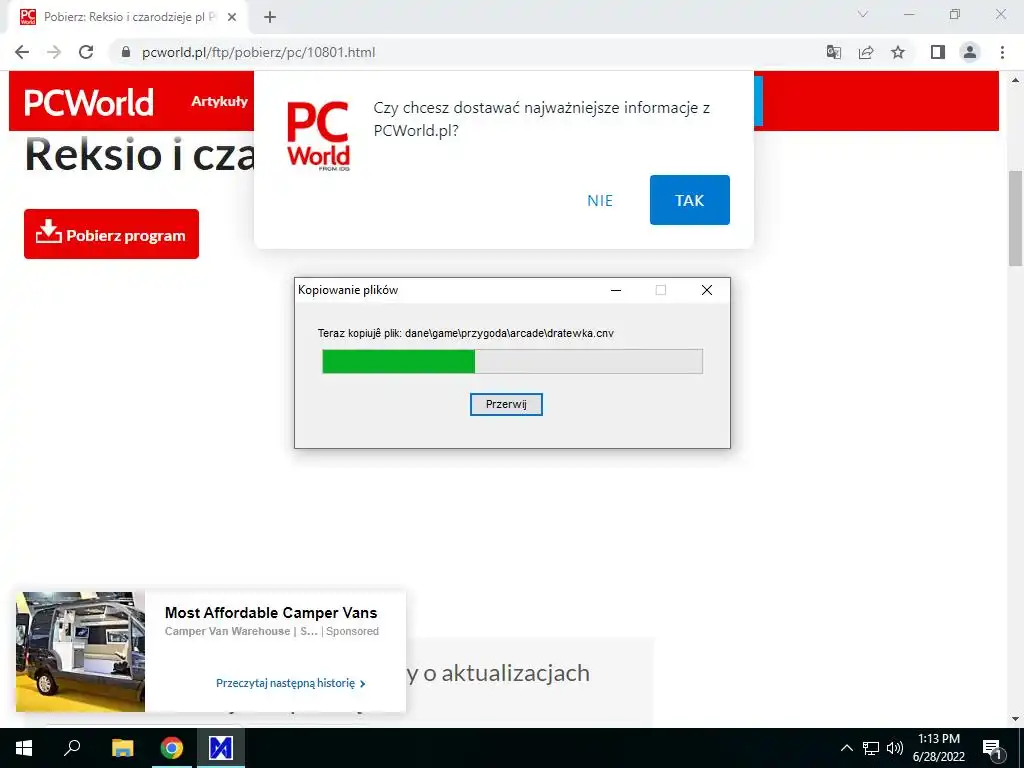The height and width of the screenshot is (768, 1024).
Task: Open a new tab with the plus icon
Action: click(270, 17)
